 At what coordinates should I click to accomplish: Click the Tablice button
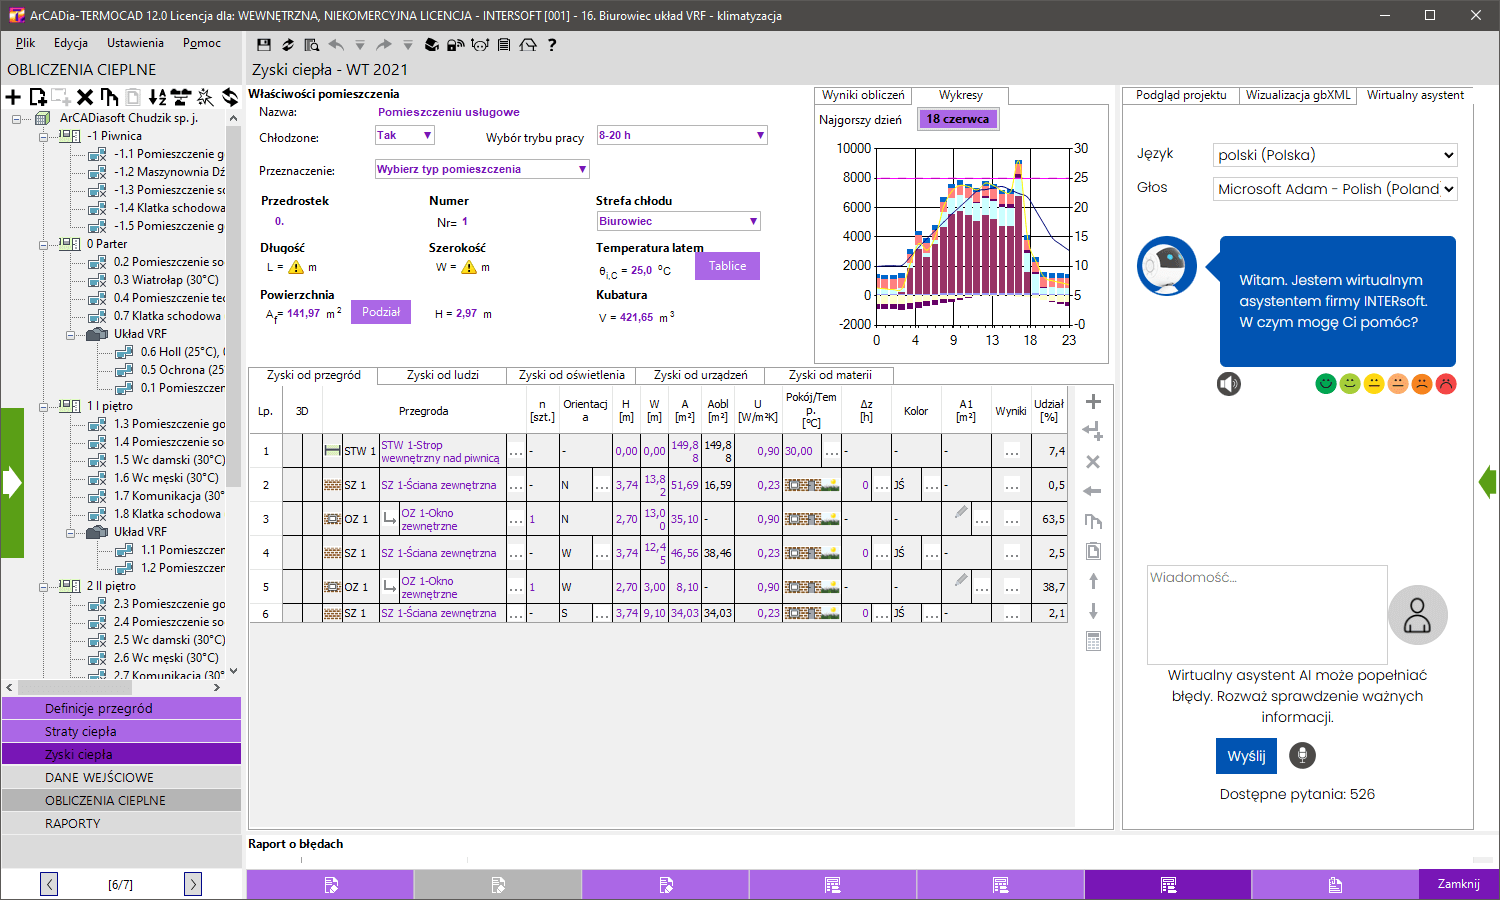pyautogui.click(x=727, y=266)
